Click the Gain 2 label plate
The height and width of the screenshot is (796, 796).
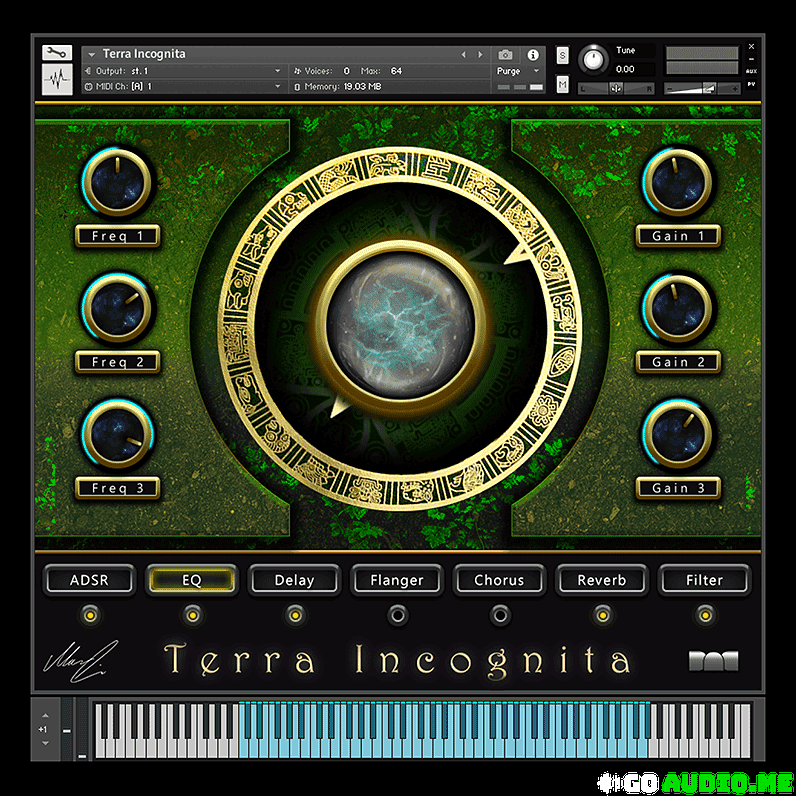pyautogui.click(x=678, y=362)
